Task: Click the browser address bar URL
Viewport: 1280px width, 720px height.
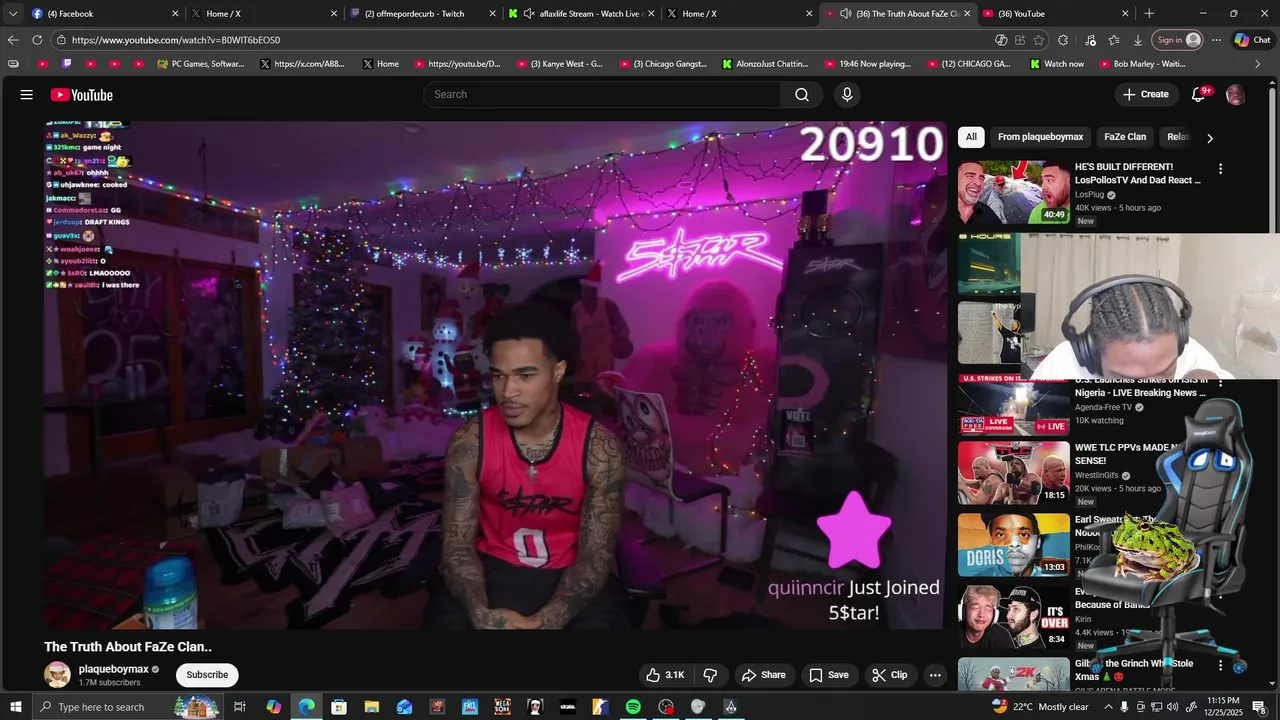Action: (x=176, y=40)
